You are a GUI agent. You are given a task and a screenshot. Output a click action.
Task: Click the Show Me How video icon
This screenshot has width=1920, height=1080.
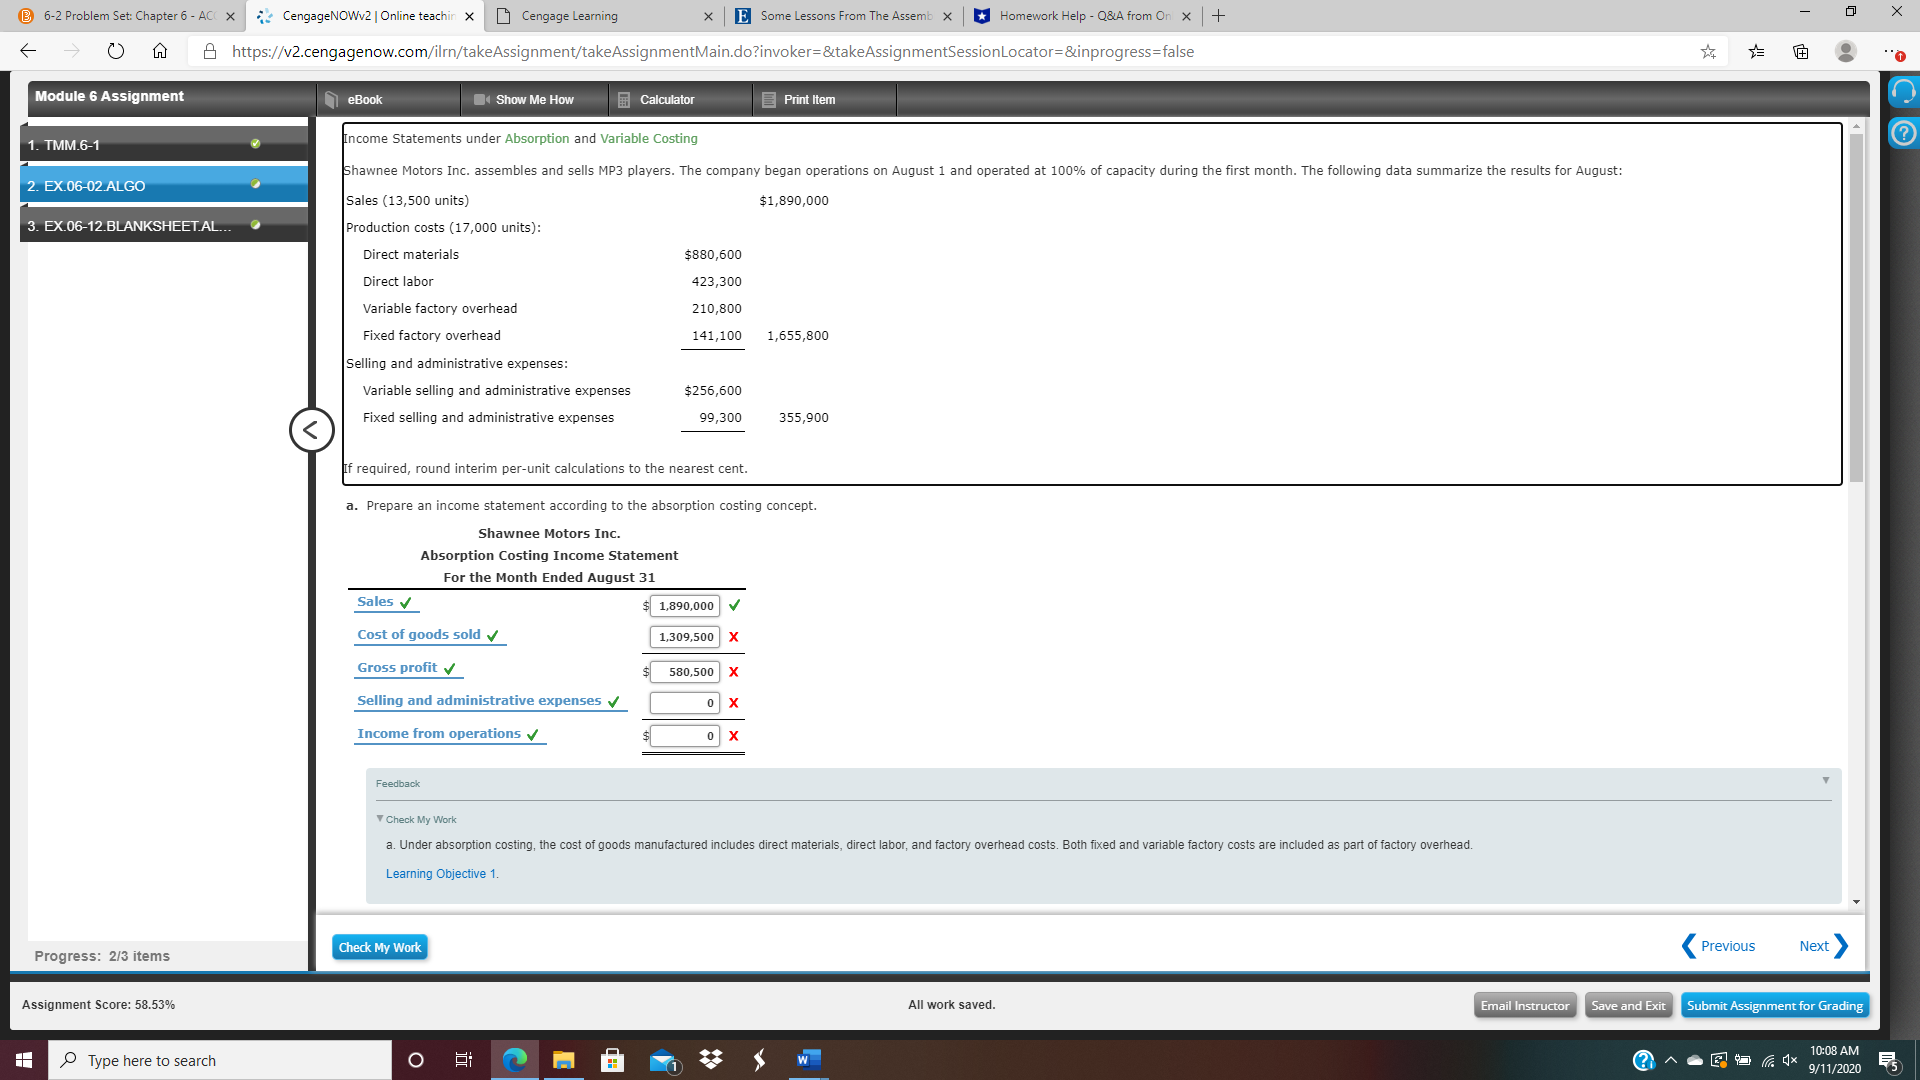[481, 100]
